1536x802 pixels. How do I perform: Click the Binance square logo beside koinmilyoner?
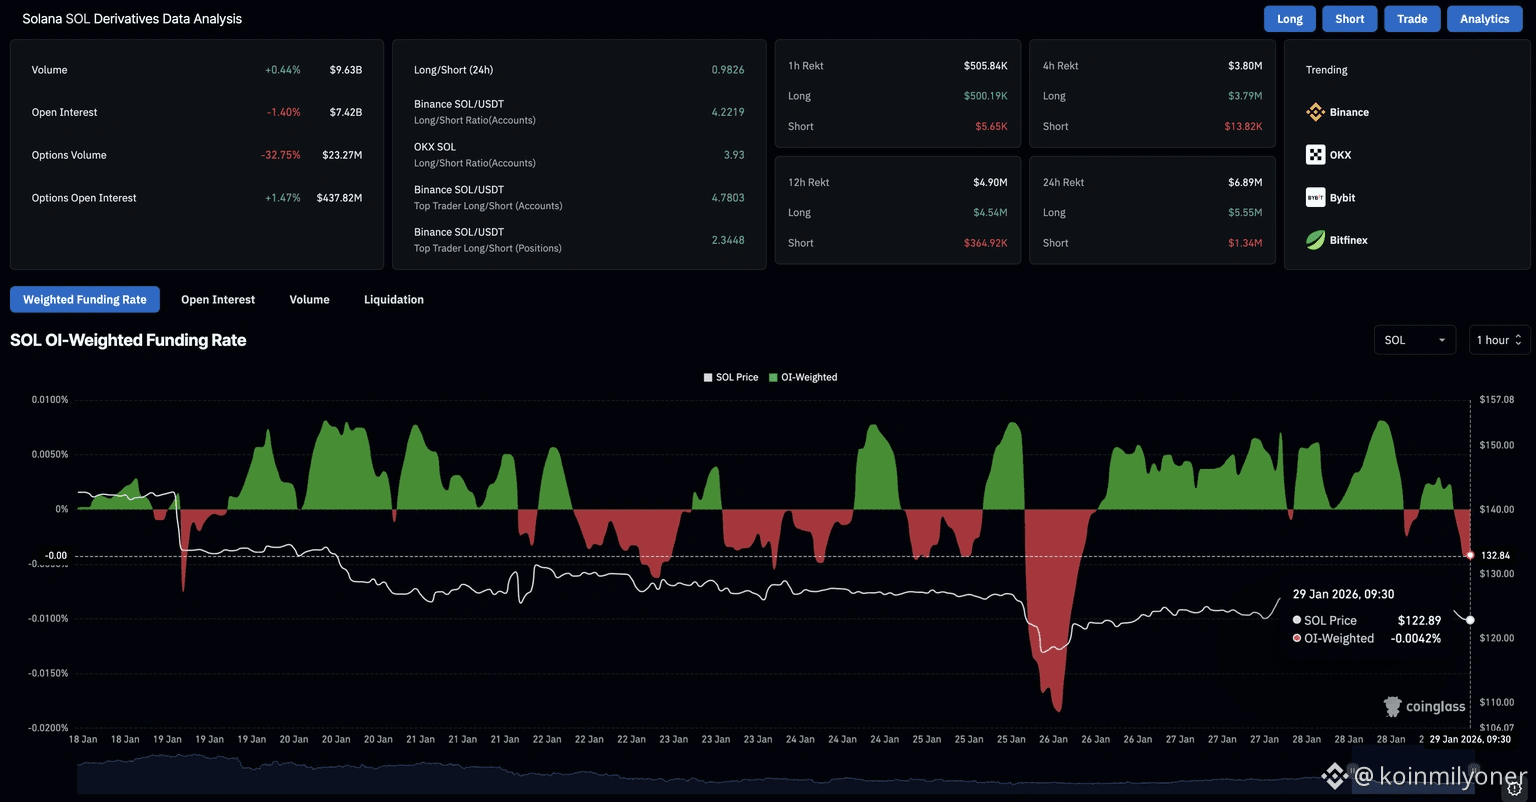coord(1334,775)
